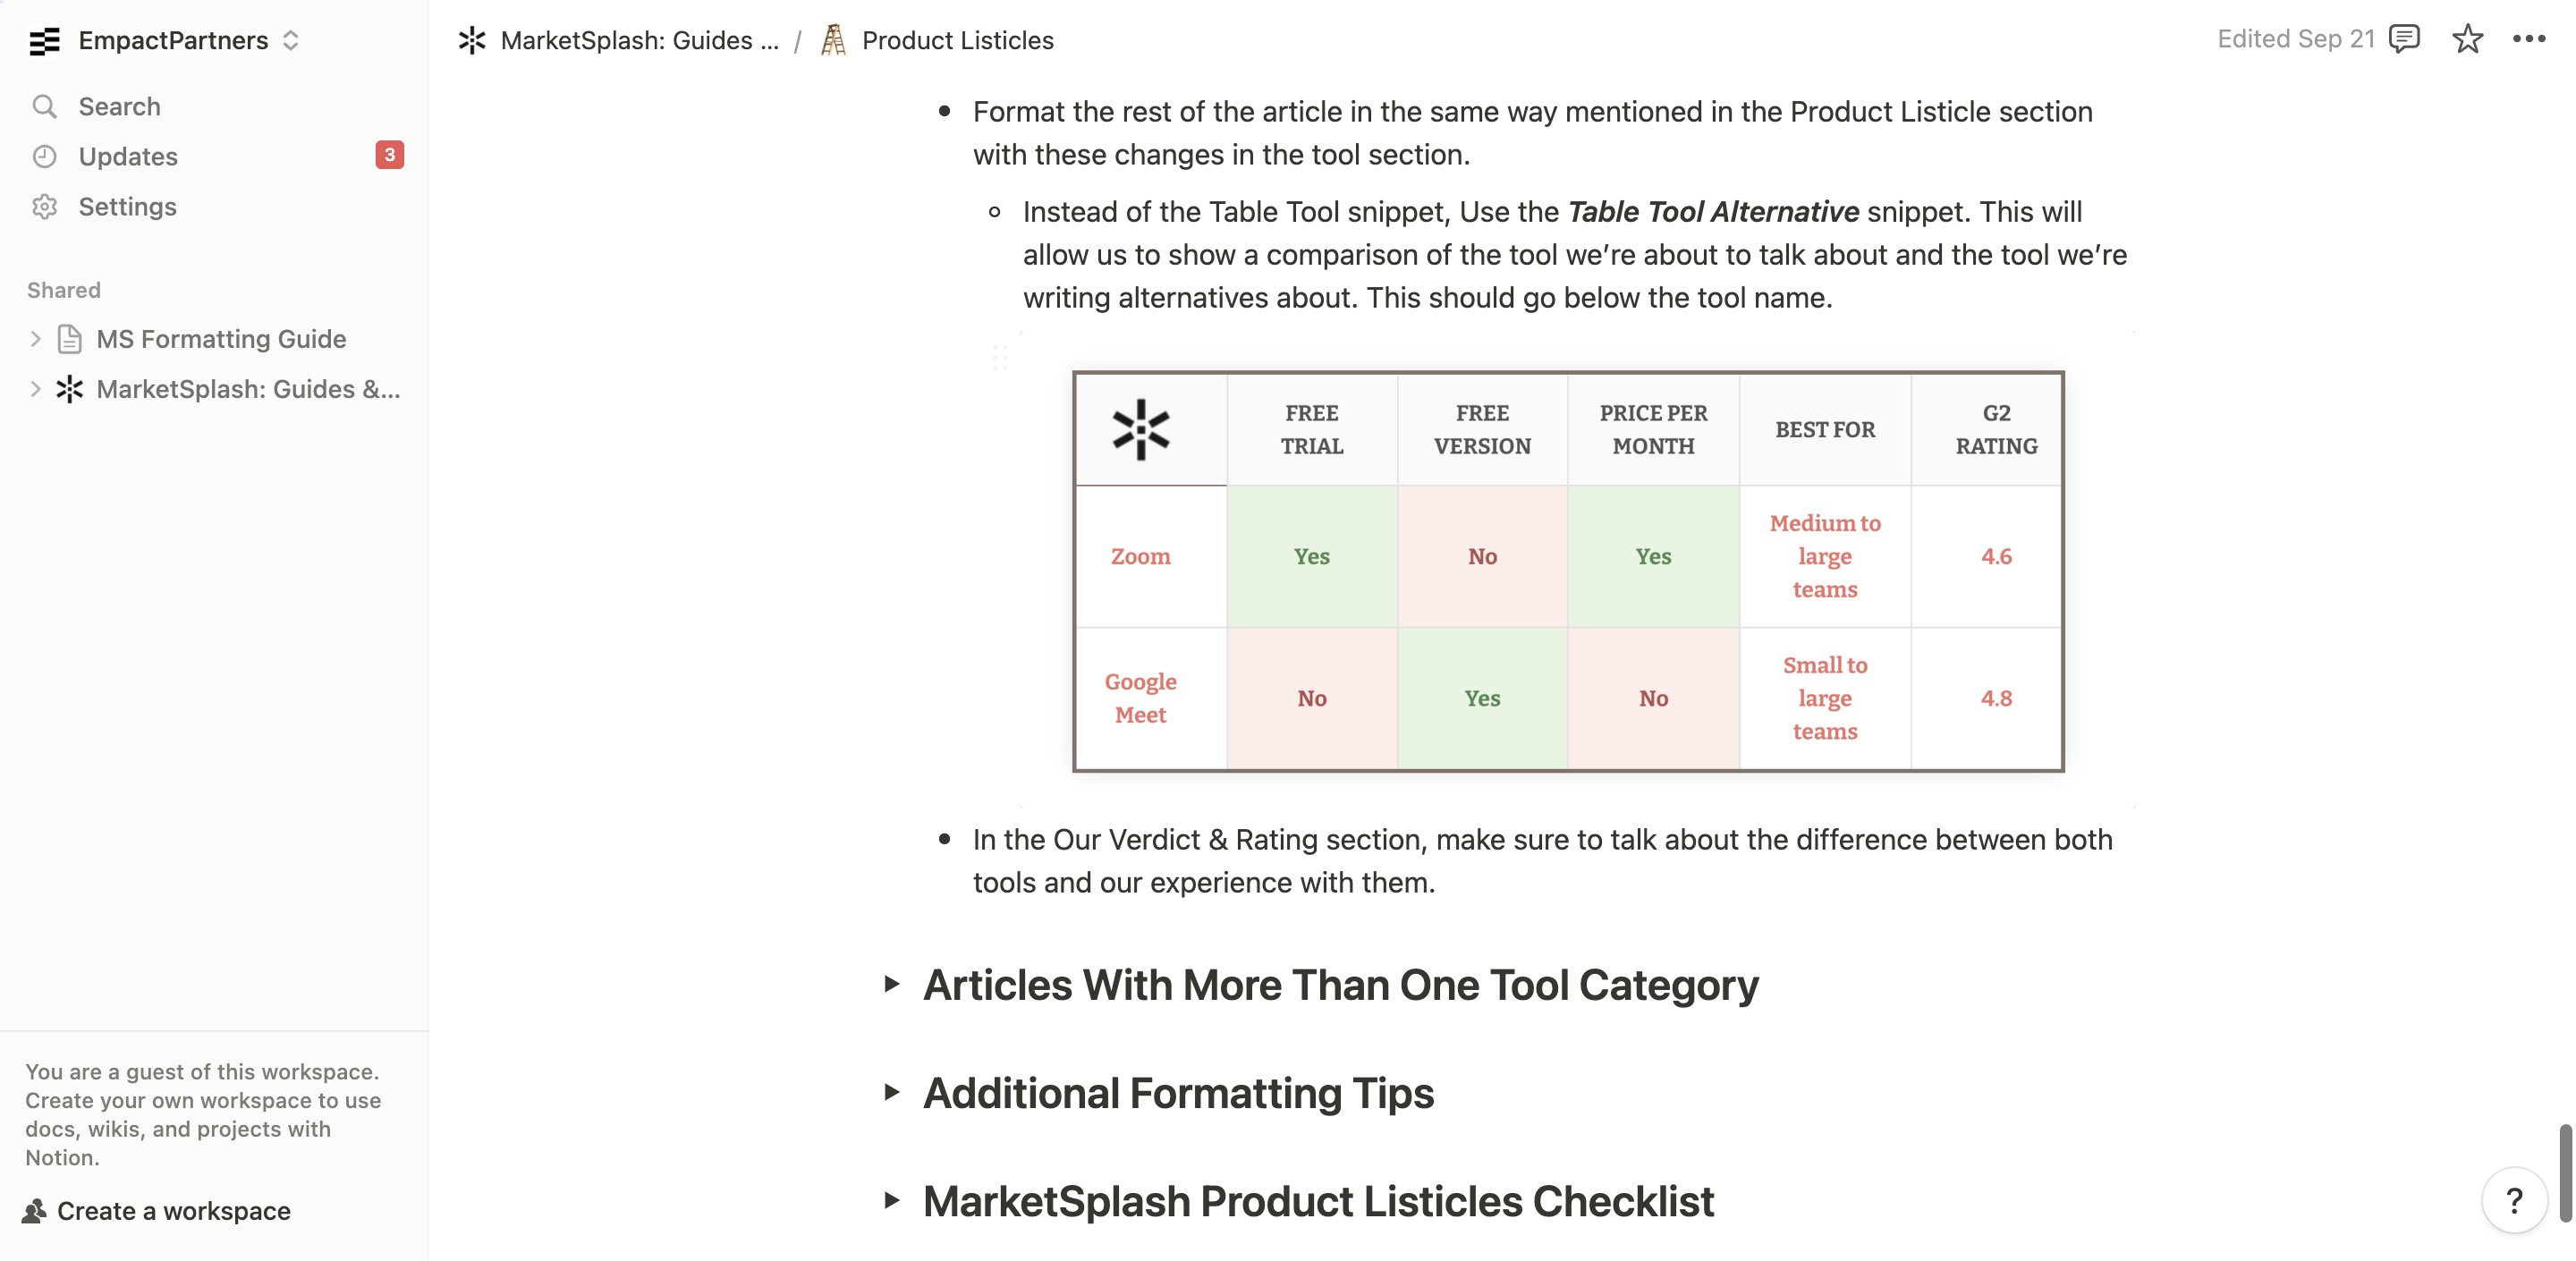This screenshot has height=1261, width=2576.
Task: Click the Search magnifier icon
Action: [x=44, y=106]
